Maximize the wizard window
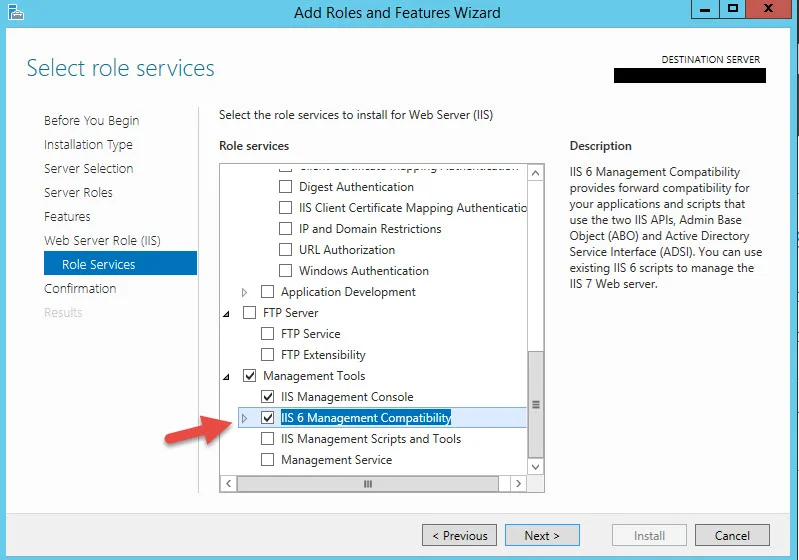 (733, 9)
